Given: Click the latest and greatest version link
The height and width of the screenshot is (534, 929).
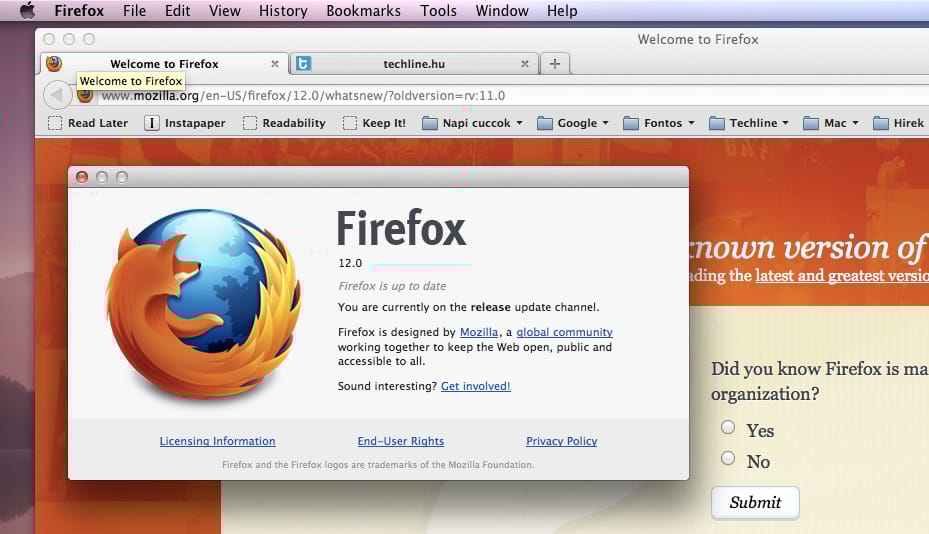Looking at the screenshot, I should click(x=842, y=276).
